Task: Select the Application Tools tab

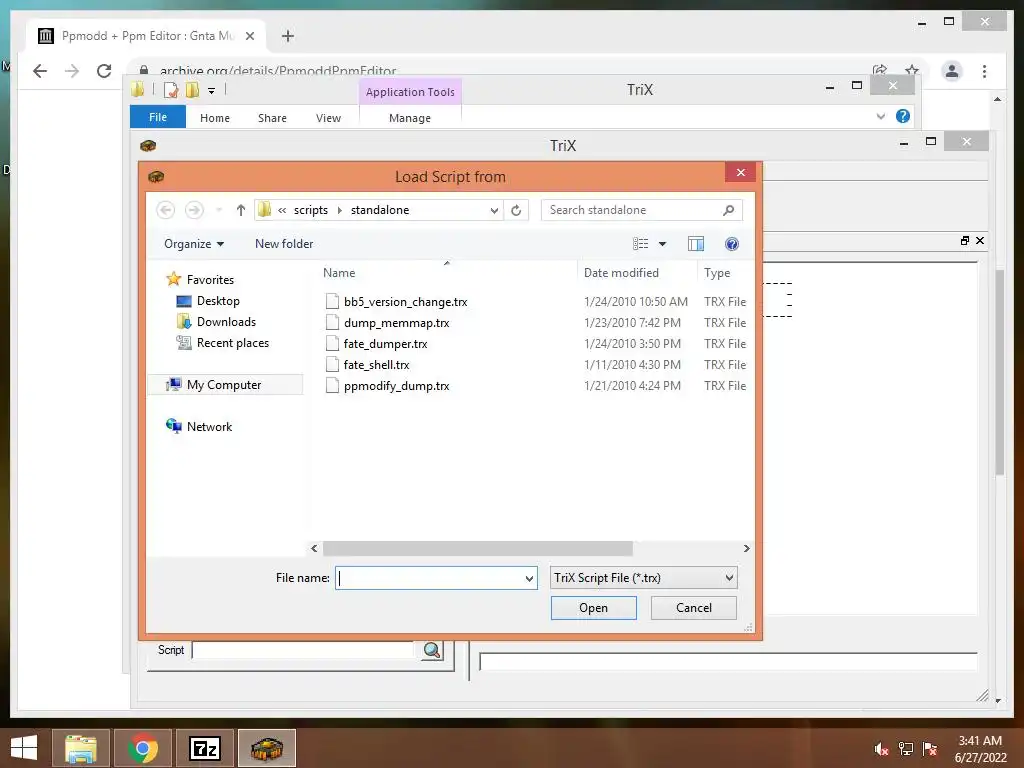Action: (410, 92)
